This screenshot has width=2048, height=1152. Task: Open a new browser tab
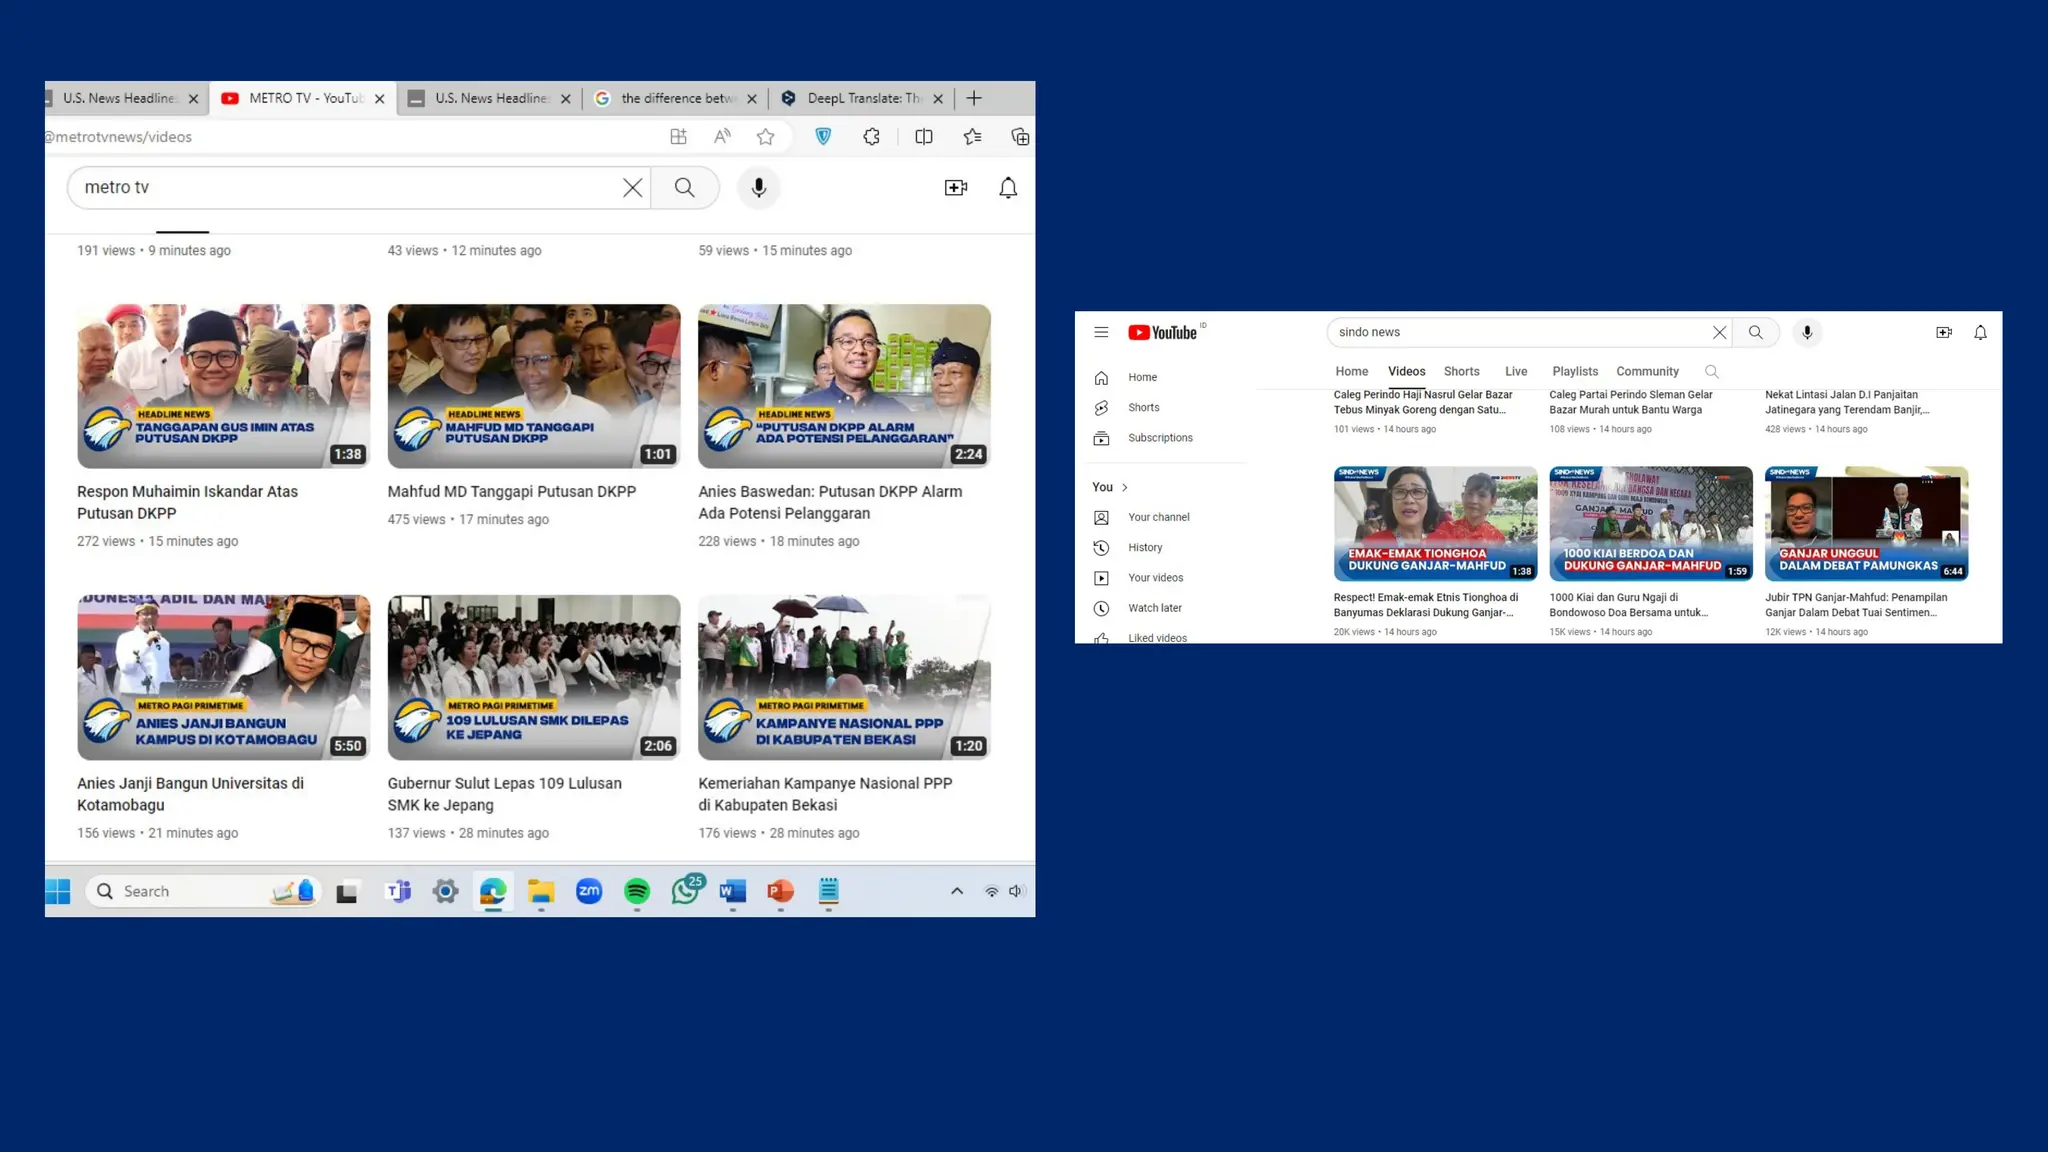[x=974, y=98]
